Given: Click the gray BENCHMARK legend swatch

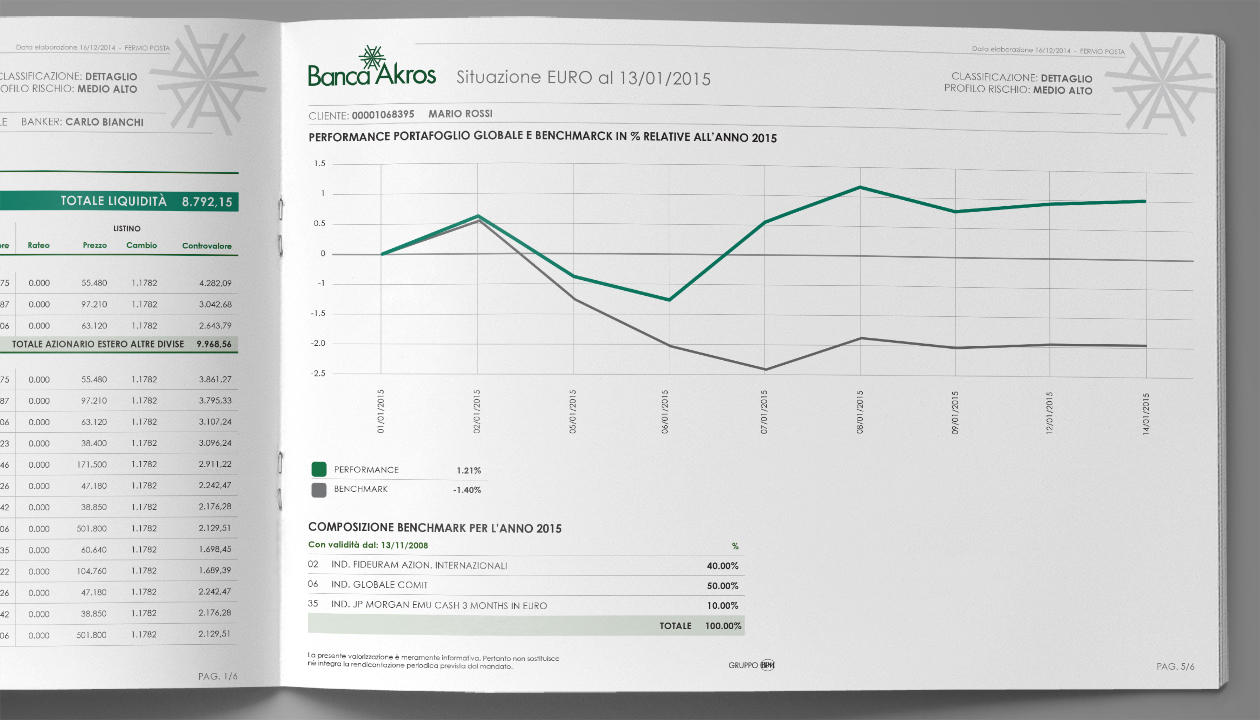Looking at the screenshot, I should tap(319, 490).
